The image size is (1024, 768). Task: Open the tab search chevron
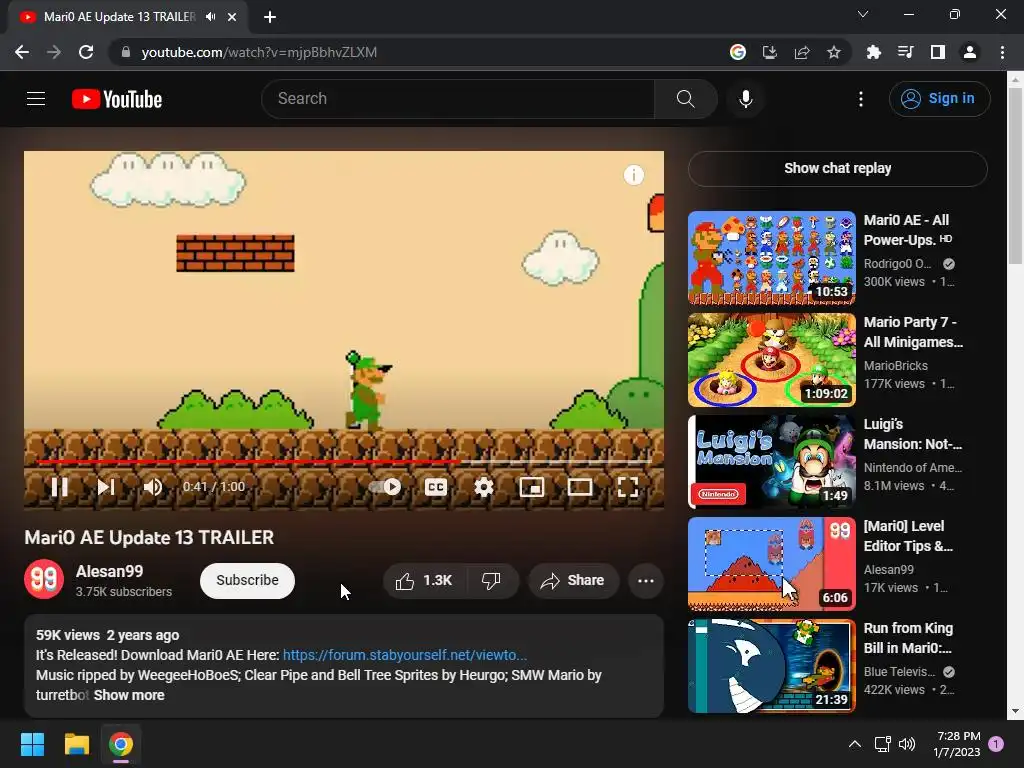(863, 14)
